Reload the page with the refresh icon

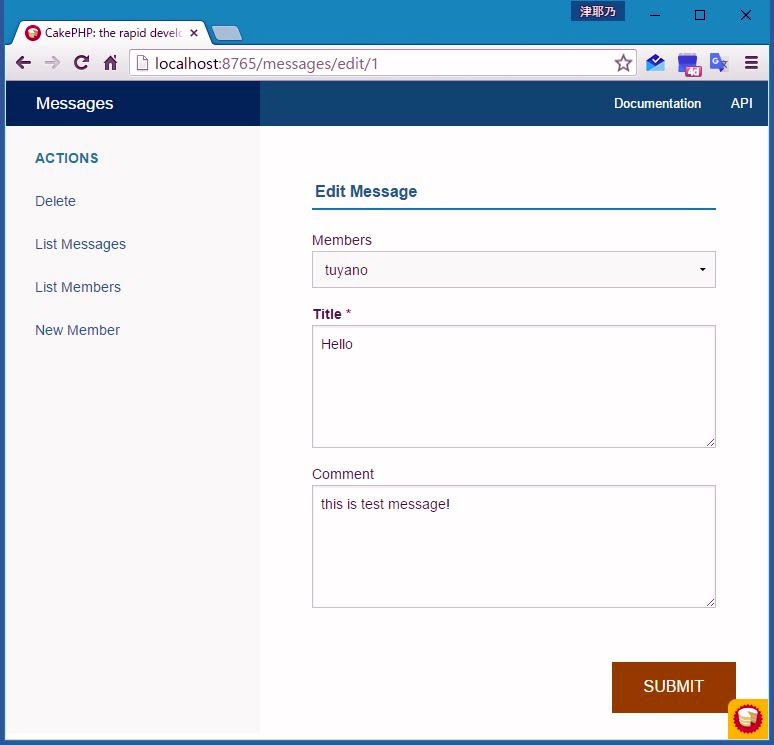tap(82, 63)
